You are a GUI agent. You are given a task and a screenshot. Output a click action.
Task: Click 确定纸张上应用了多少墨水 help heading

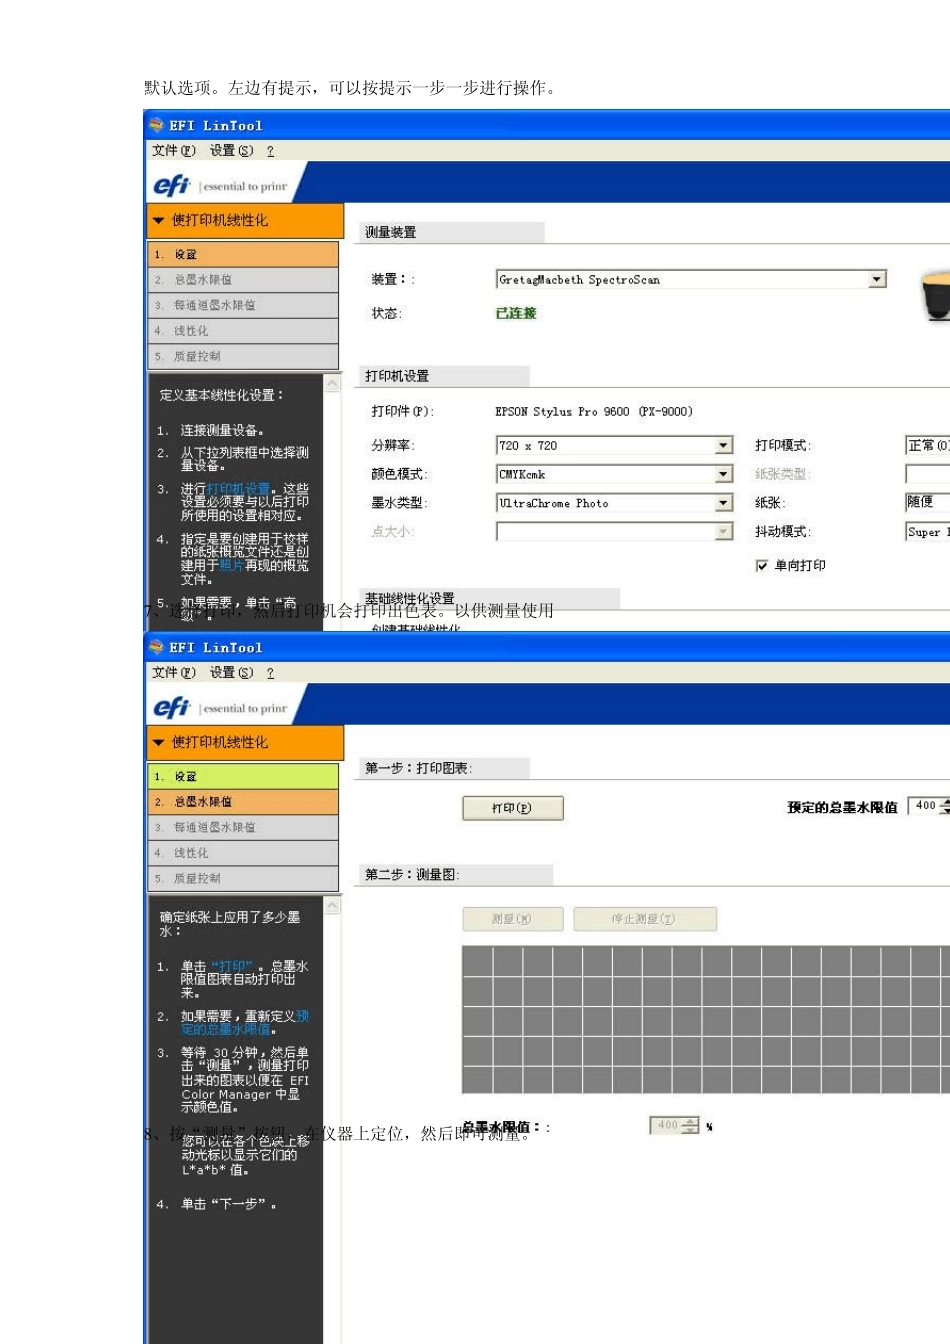230,924
